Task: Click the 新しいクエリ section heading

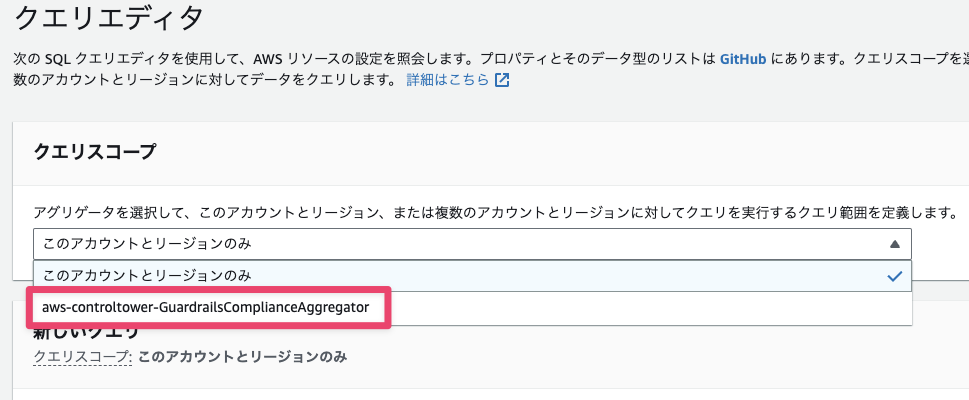Action: (87, 332)
